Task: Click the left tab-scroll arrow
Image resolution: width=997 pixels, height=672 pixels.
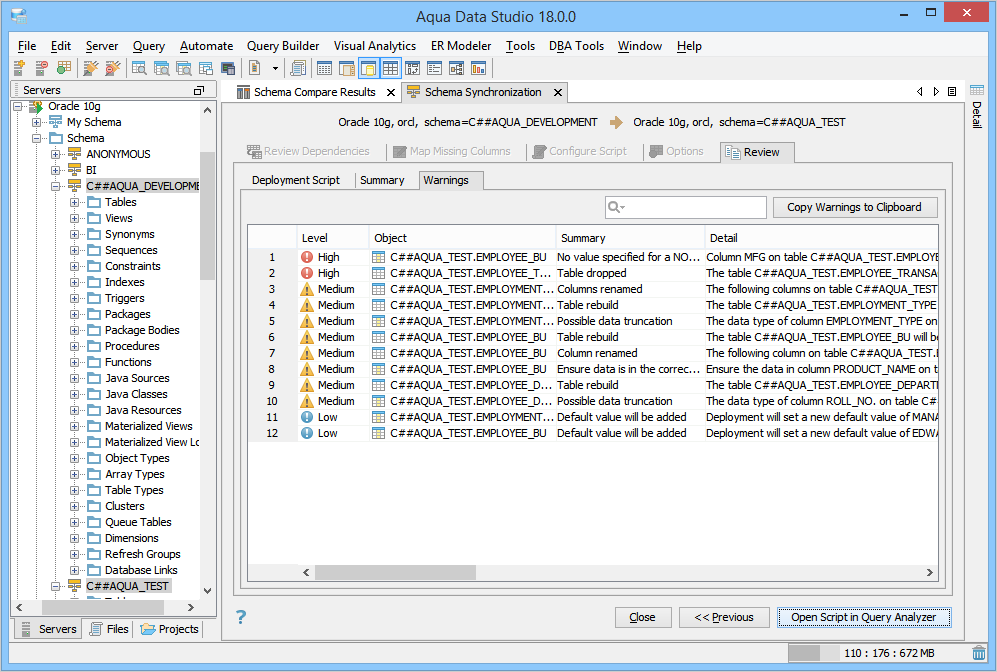Action: pos(919,92)
